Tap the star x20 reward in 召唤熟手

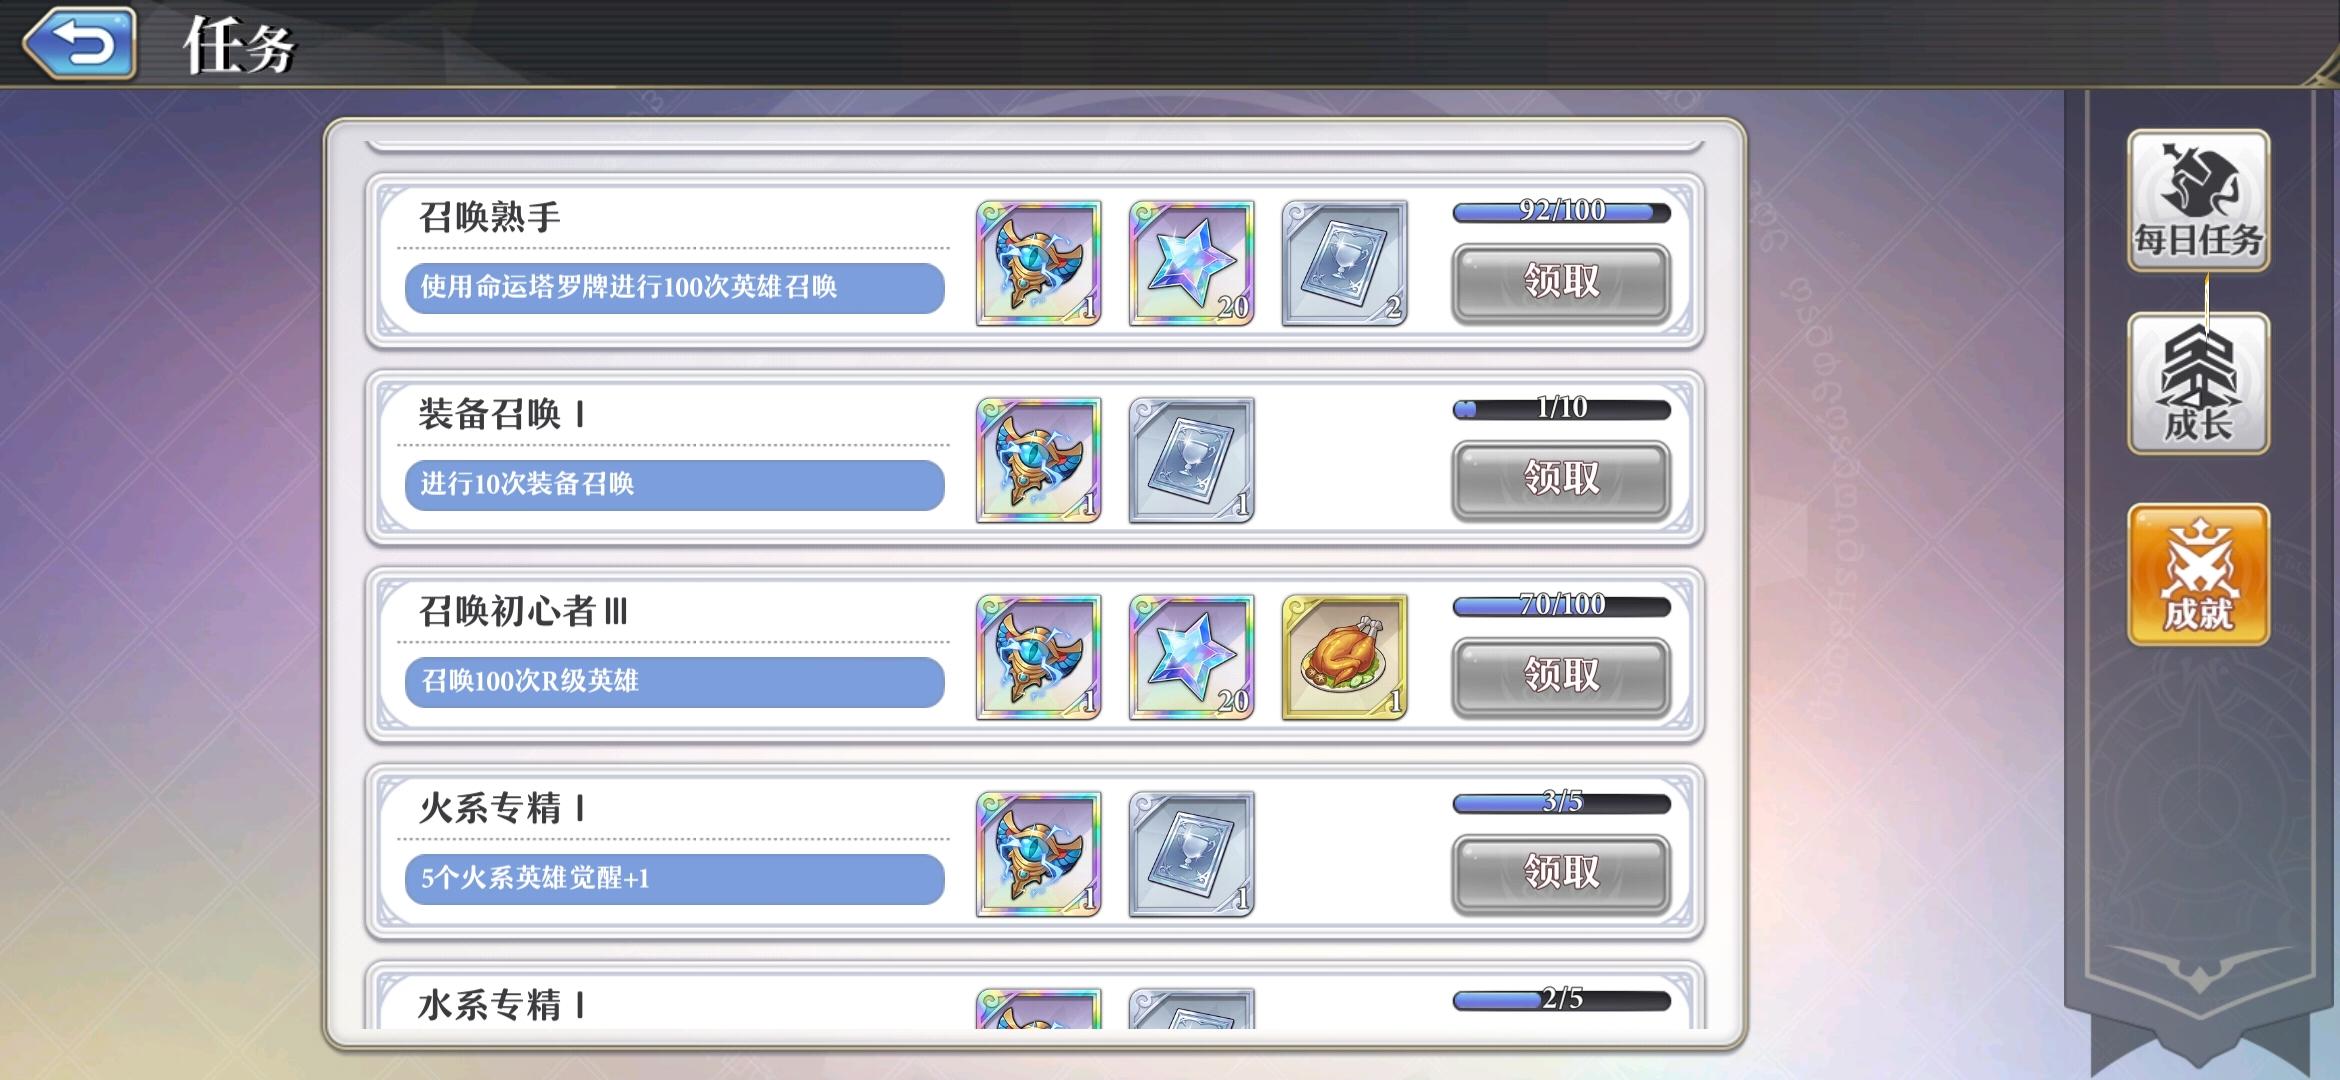[x=1191, y=263]
